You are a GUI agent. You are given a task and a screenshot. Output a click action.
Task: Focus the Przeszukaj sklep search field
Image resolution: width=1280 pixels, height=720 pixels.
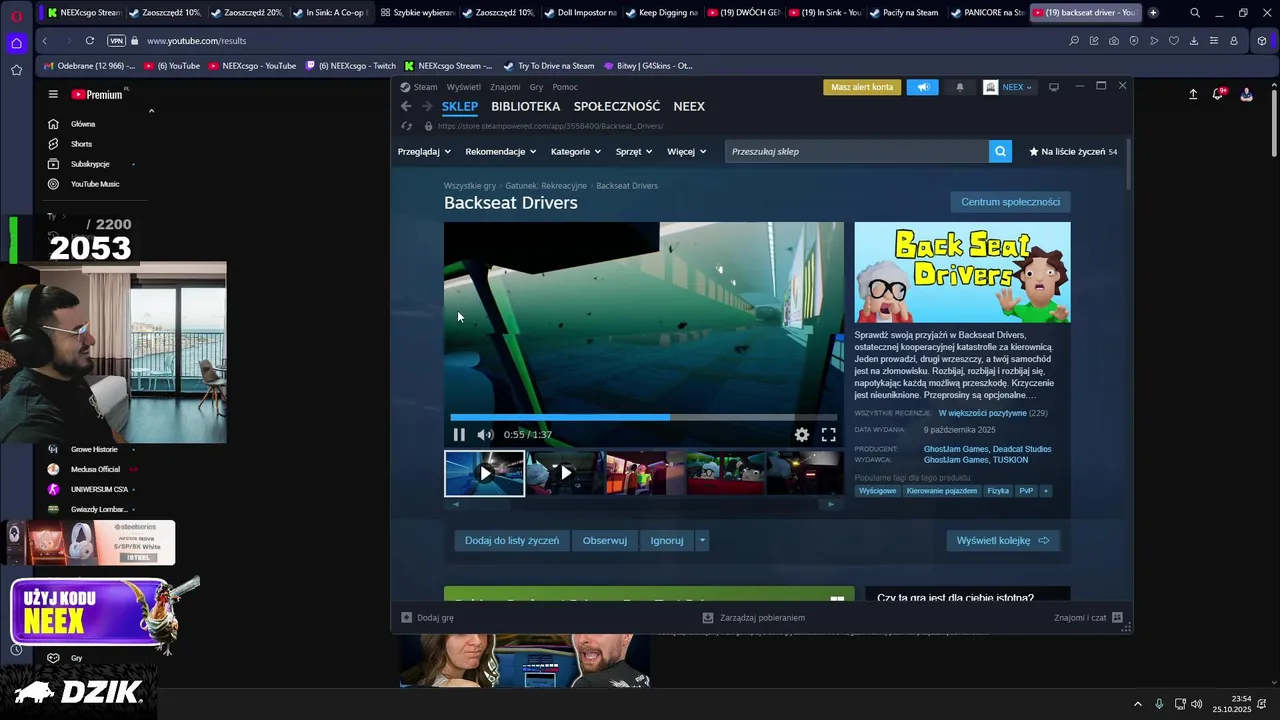pyautogui.click(x=856, y=151)
